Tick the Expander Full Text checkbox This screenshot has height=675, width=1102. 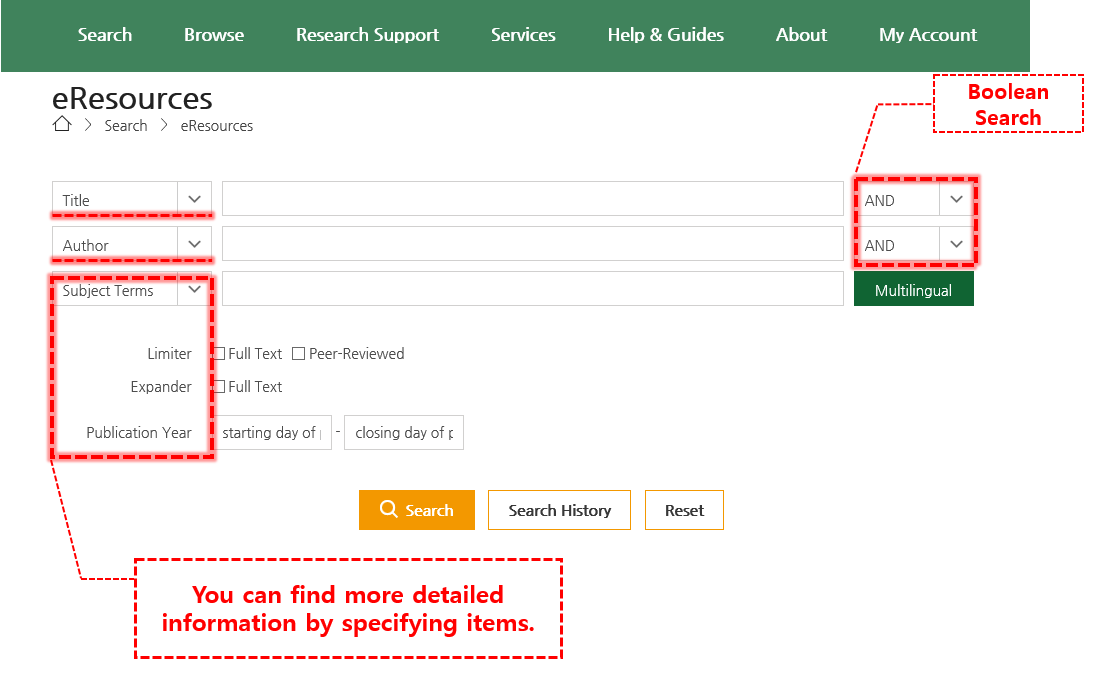coord(219,387)
